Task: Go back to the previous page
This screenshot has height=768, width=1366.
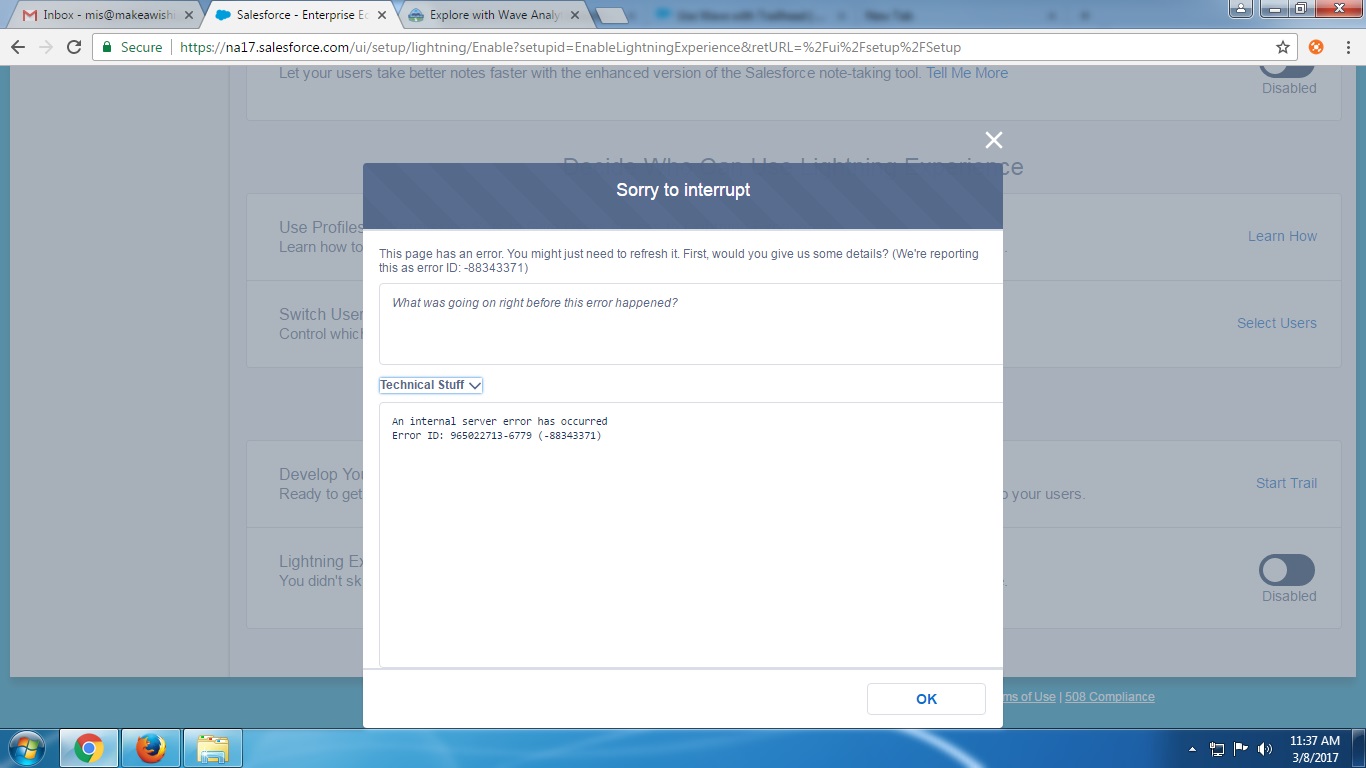Action: tap(18, 47)
